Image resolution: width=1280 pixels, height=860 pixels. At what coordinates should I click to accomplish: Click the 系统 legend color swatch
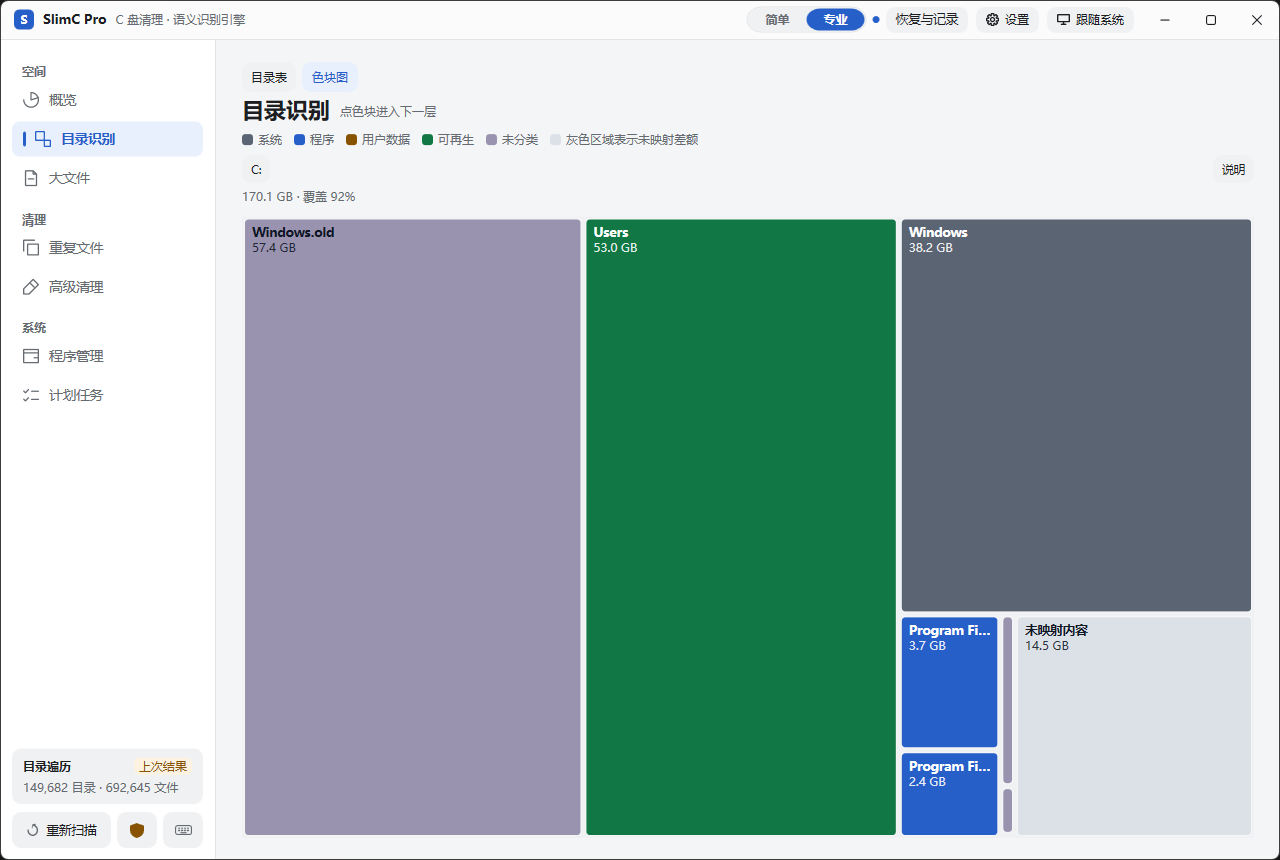click(x=248, y=140)
